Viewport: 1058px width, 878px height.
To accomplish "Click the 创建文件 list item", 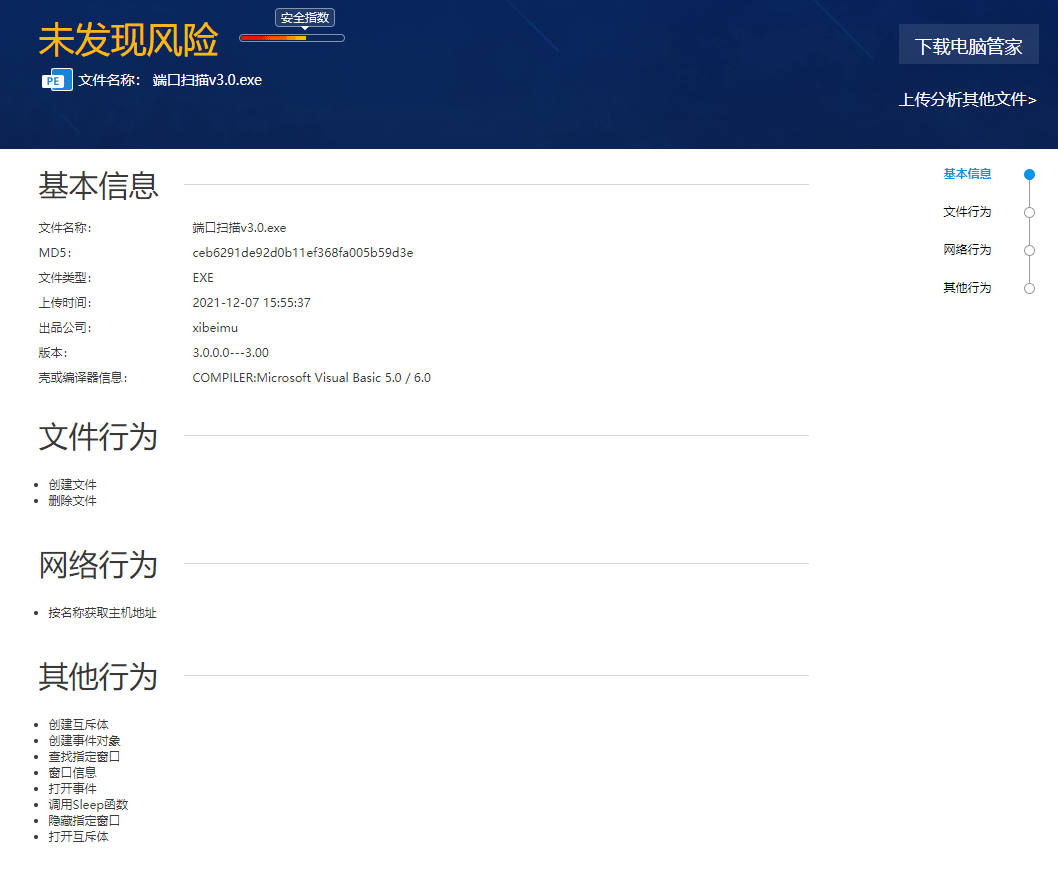I will coord(72,485).
